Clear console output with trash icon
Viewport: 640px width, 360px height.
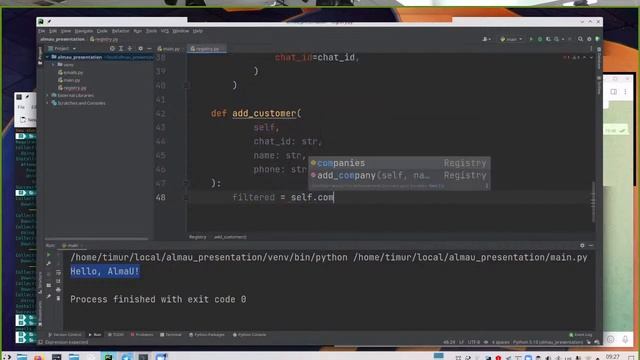click(x=58, y=298)
